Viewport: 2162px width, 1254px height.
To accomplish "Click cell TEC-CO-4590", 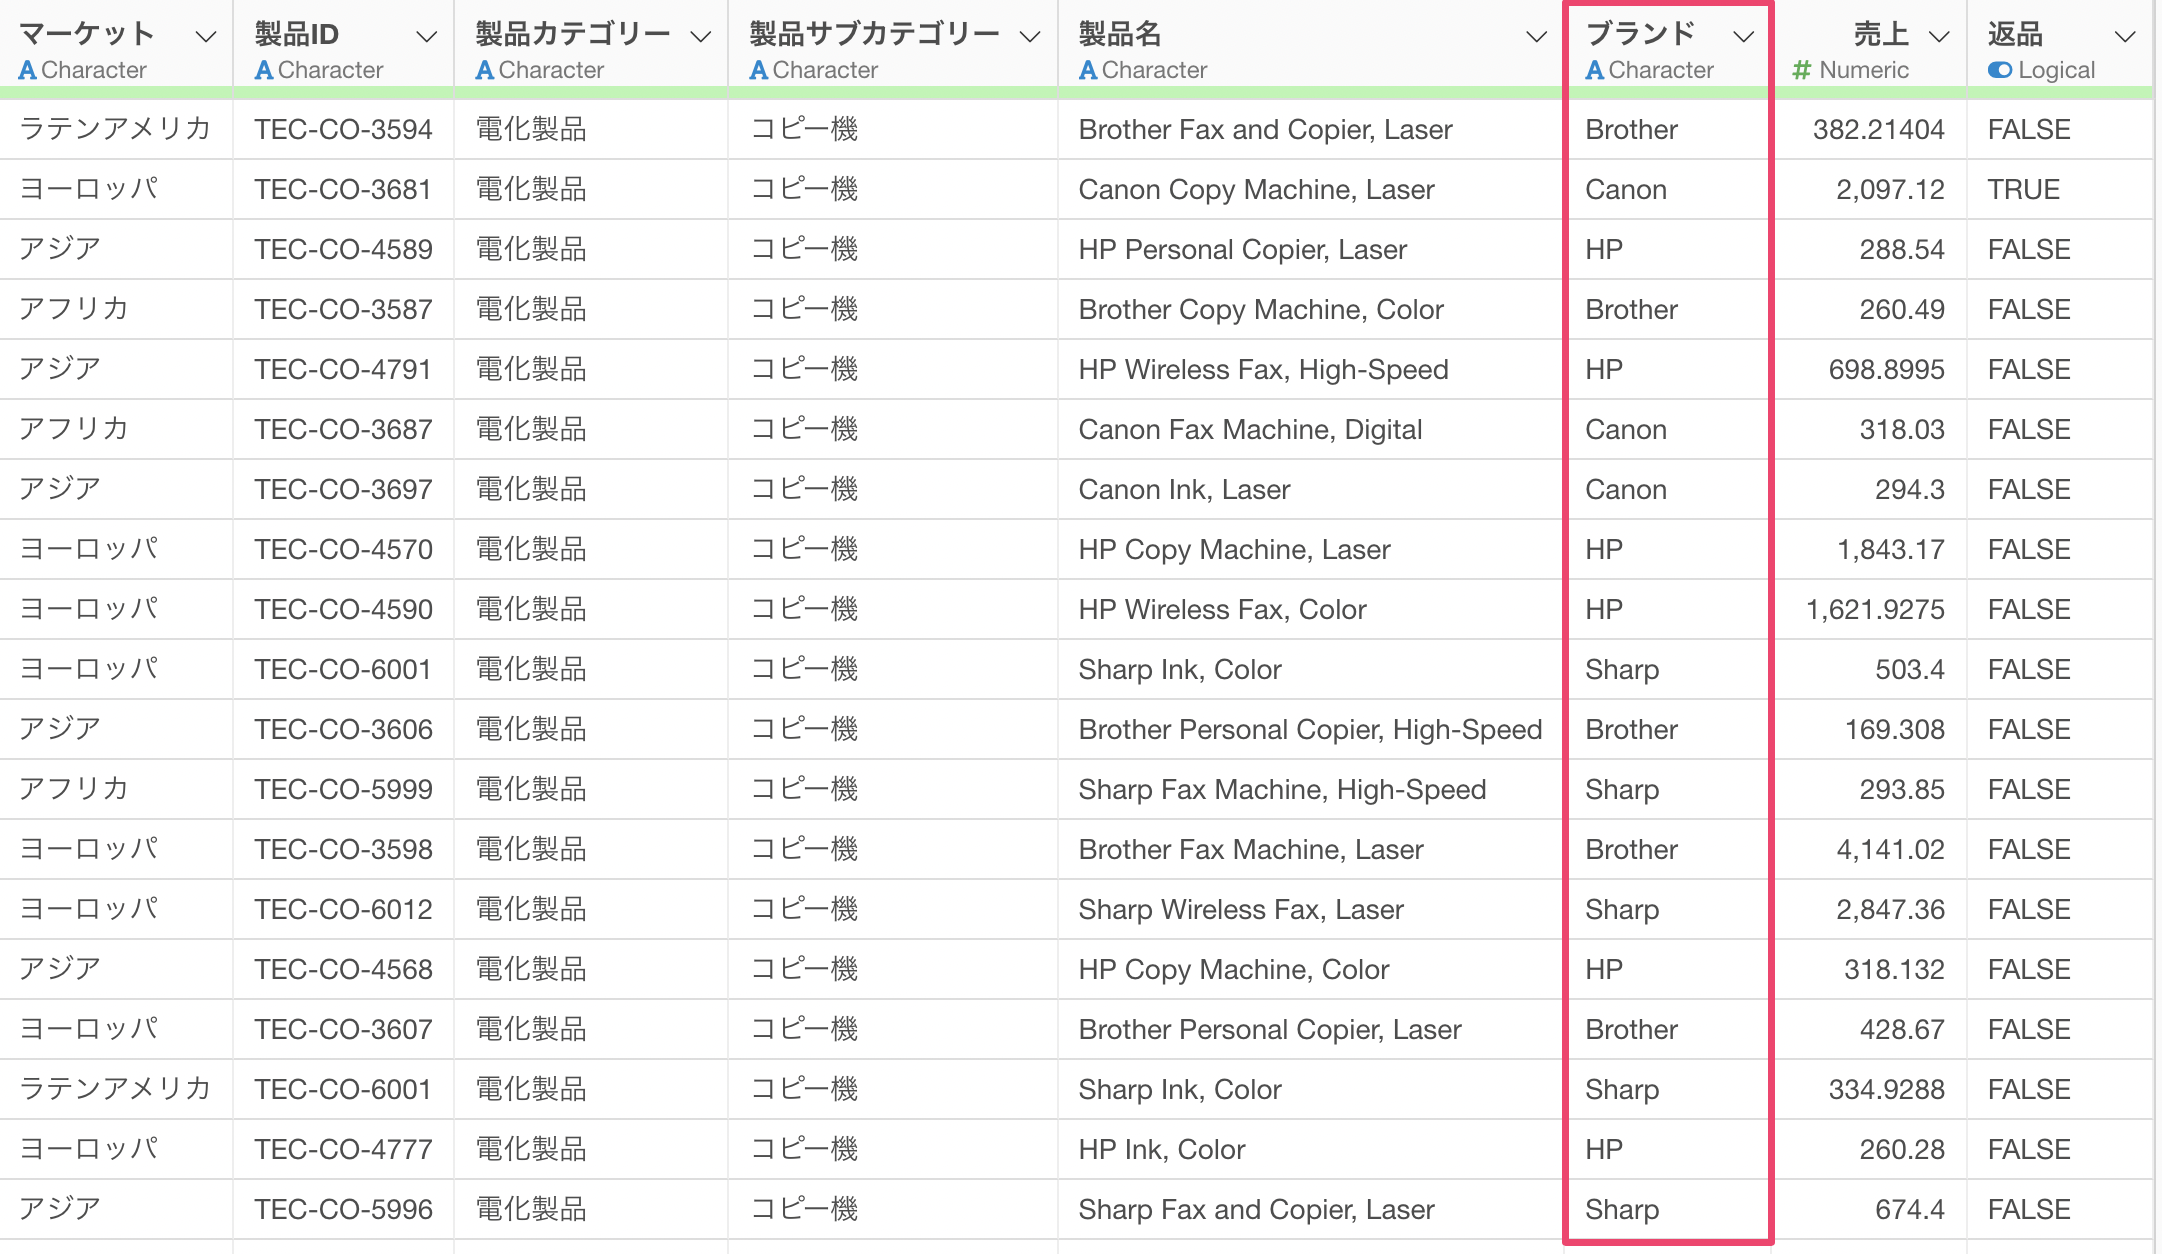I will click(x=343, y=609).
